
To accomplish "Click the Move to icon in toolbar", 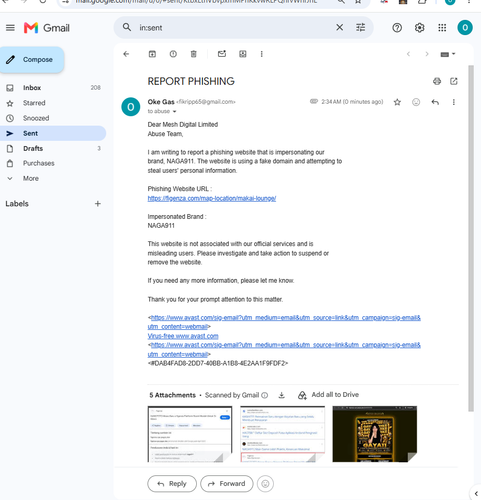I will pos(243,54).
